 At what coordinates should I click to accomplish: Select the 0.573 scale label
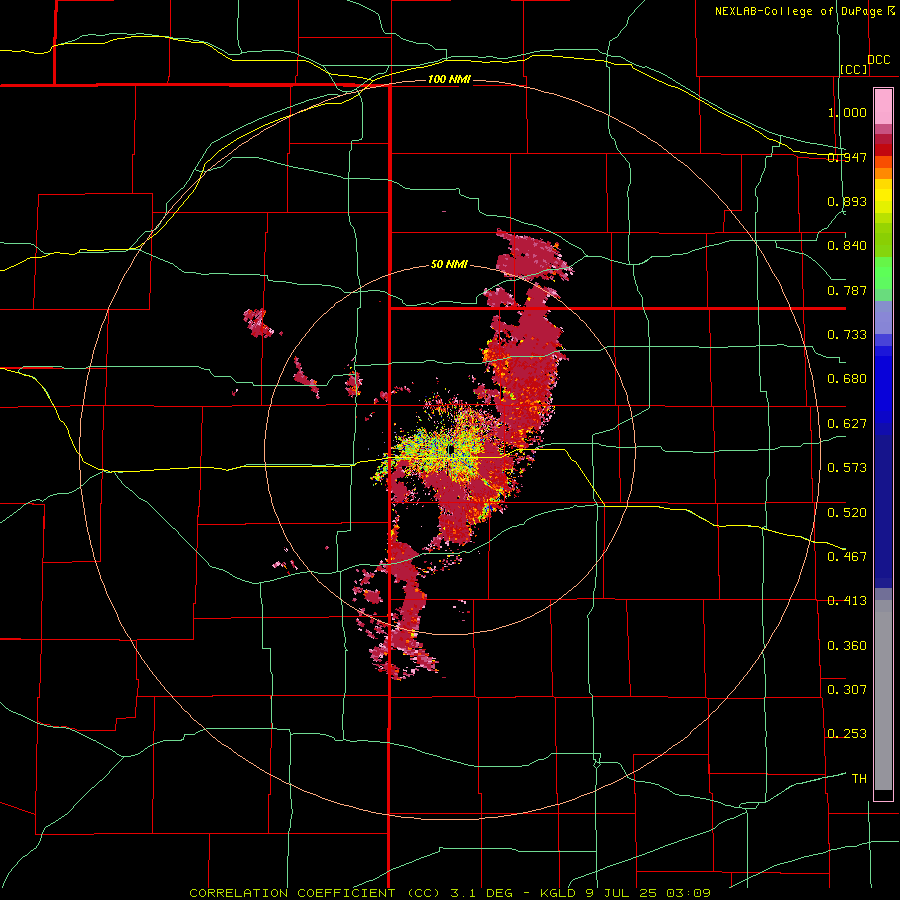point(847,468)
